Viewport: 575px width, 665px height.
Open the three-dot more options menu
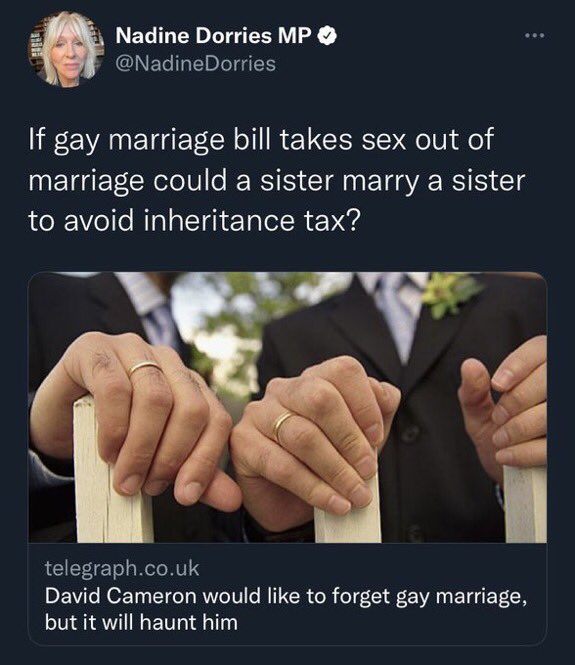534,36
